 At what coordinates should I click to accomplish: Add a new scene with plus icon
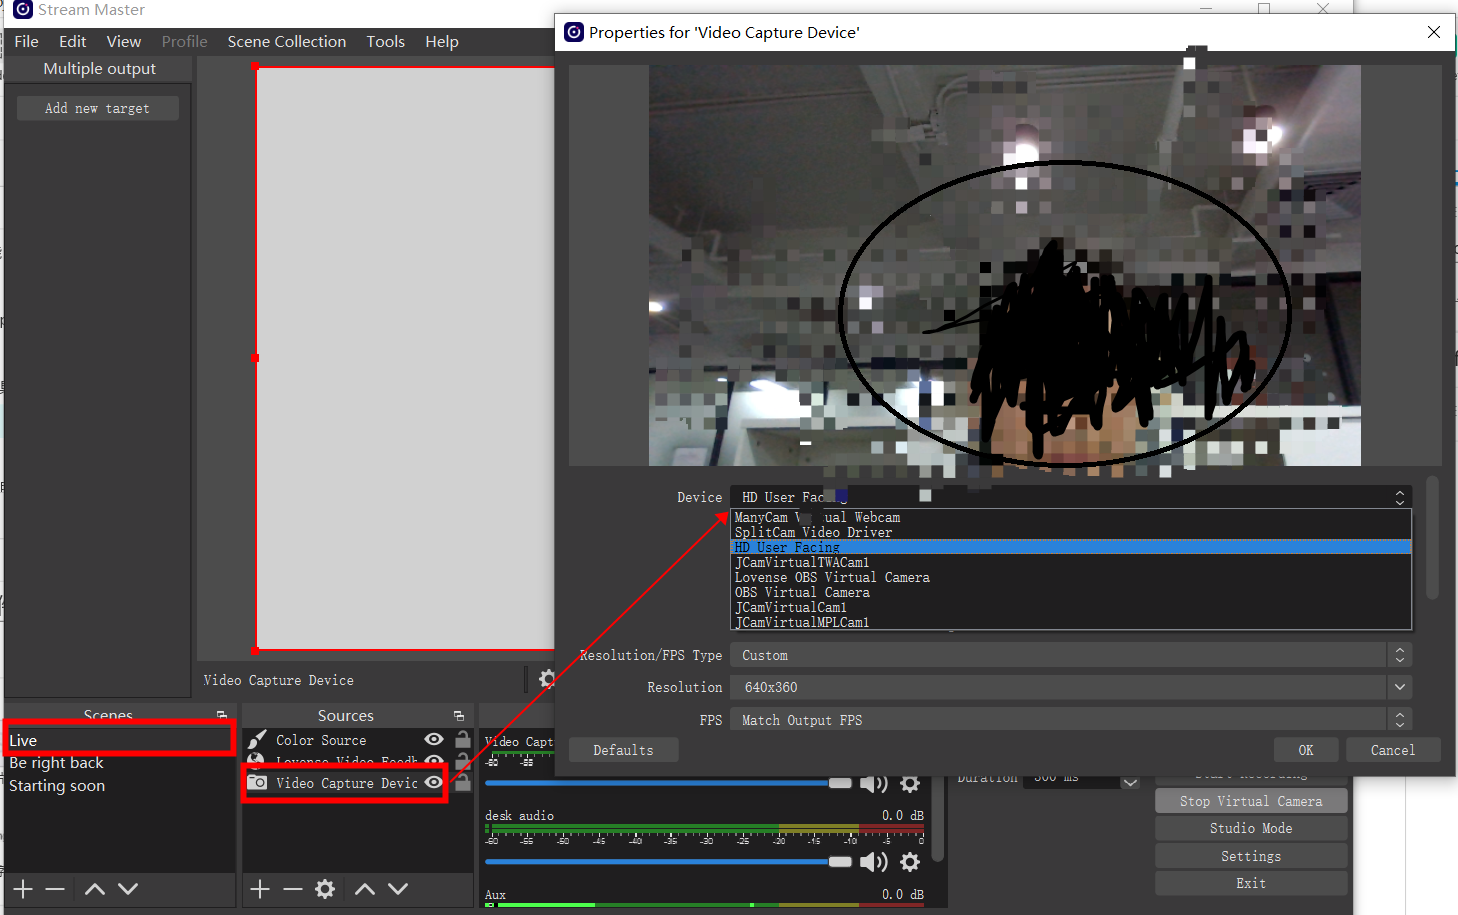click(x=23, y=889)
